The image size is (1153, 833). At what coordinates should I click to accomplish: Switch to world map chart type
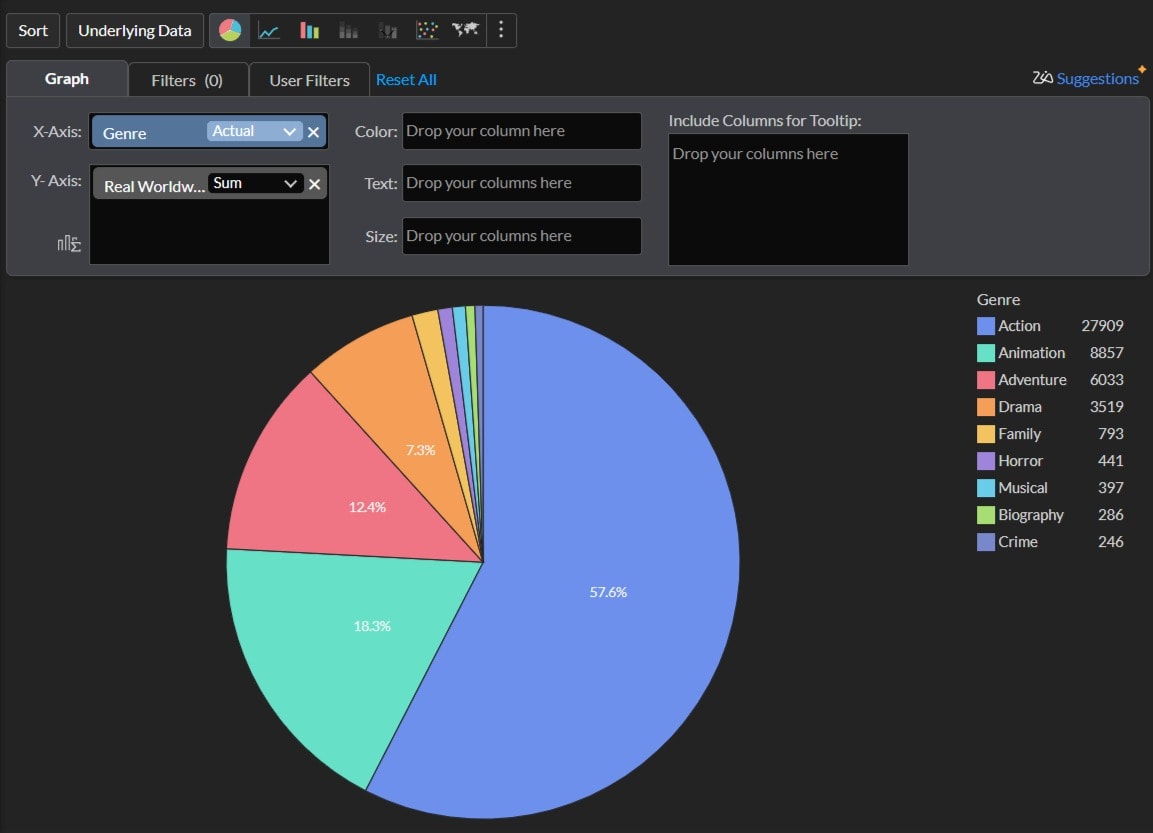465,29
